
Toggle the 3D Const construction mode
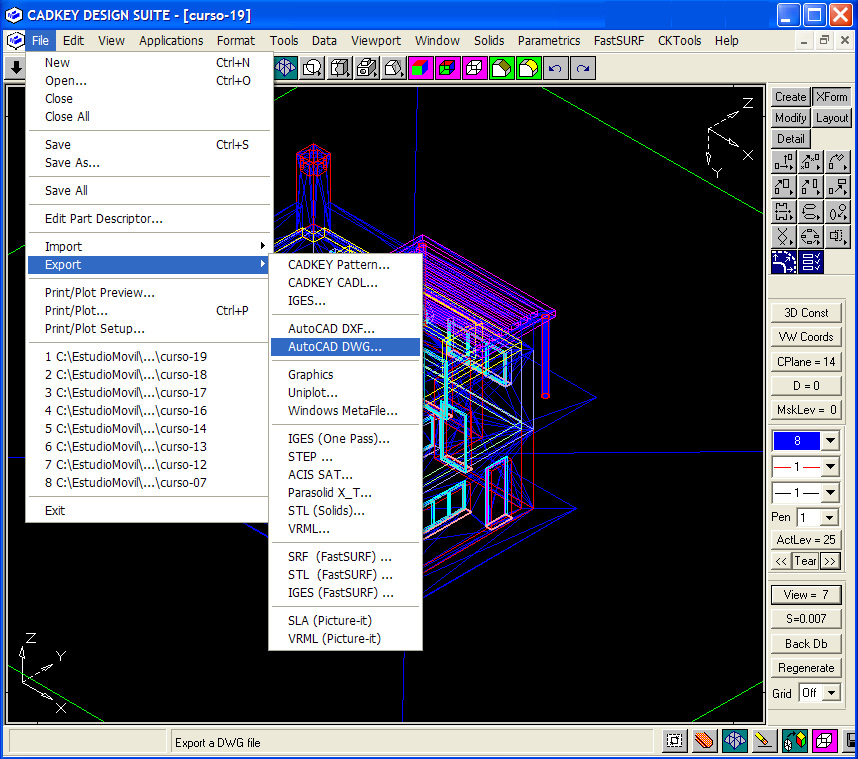(x=806, y=313)
